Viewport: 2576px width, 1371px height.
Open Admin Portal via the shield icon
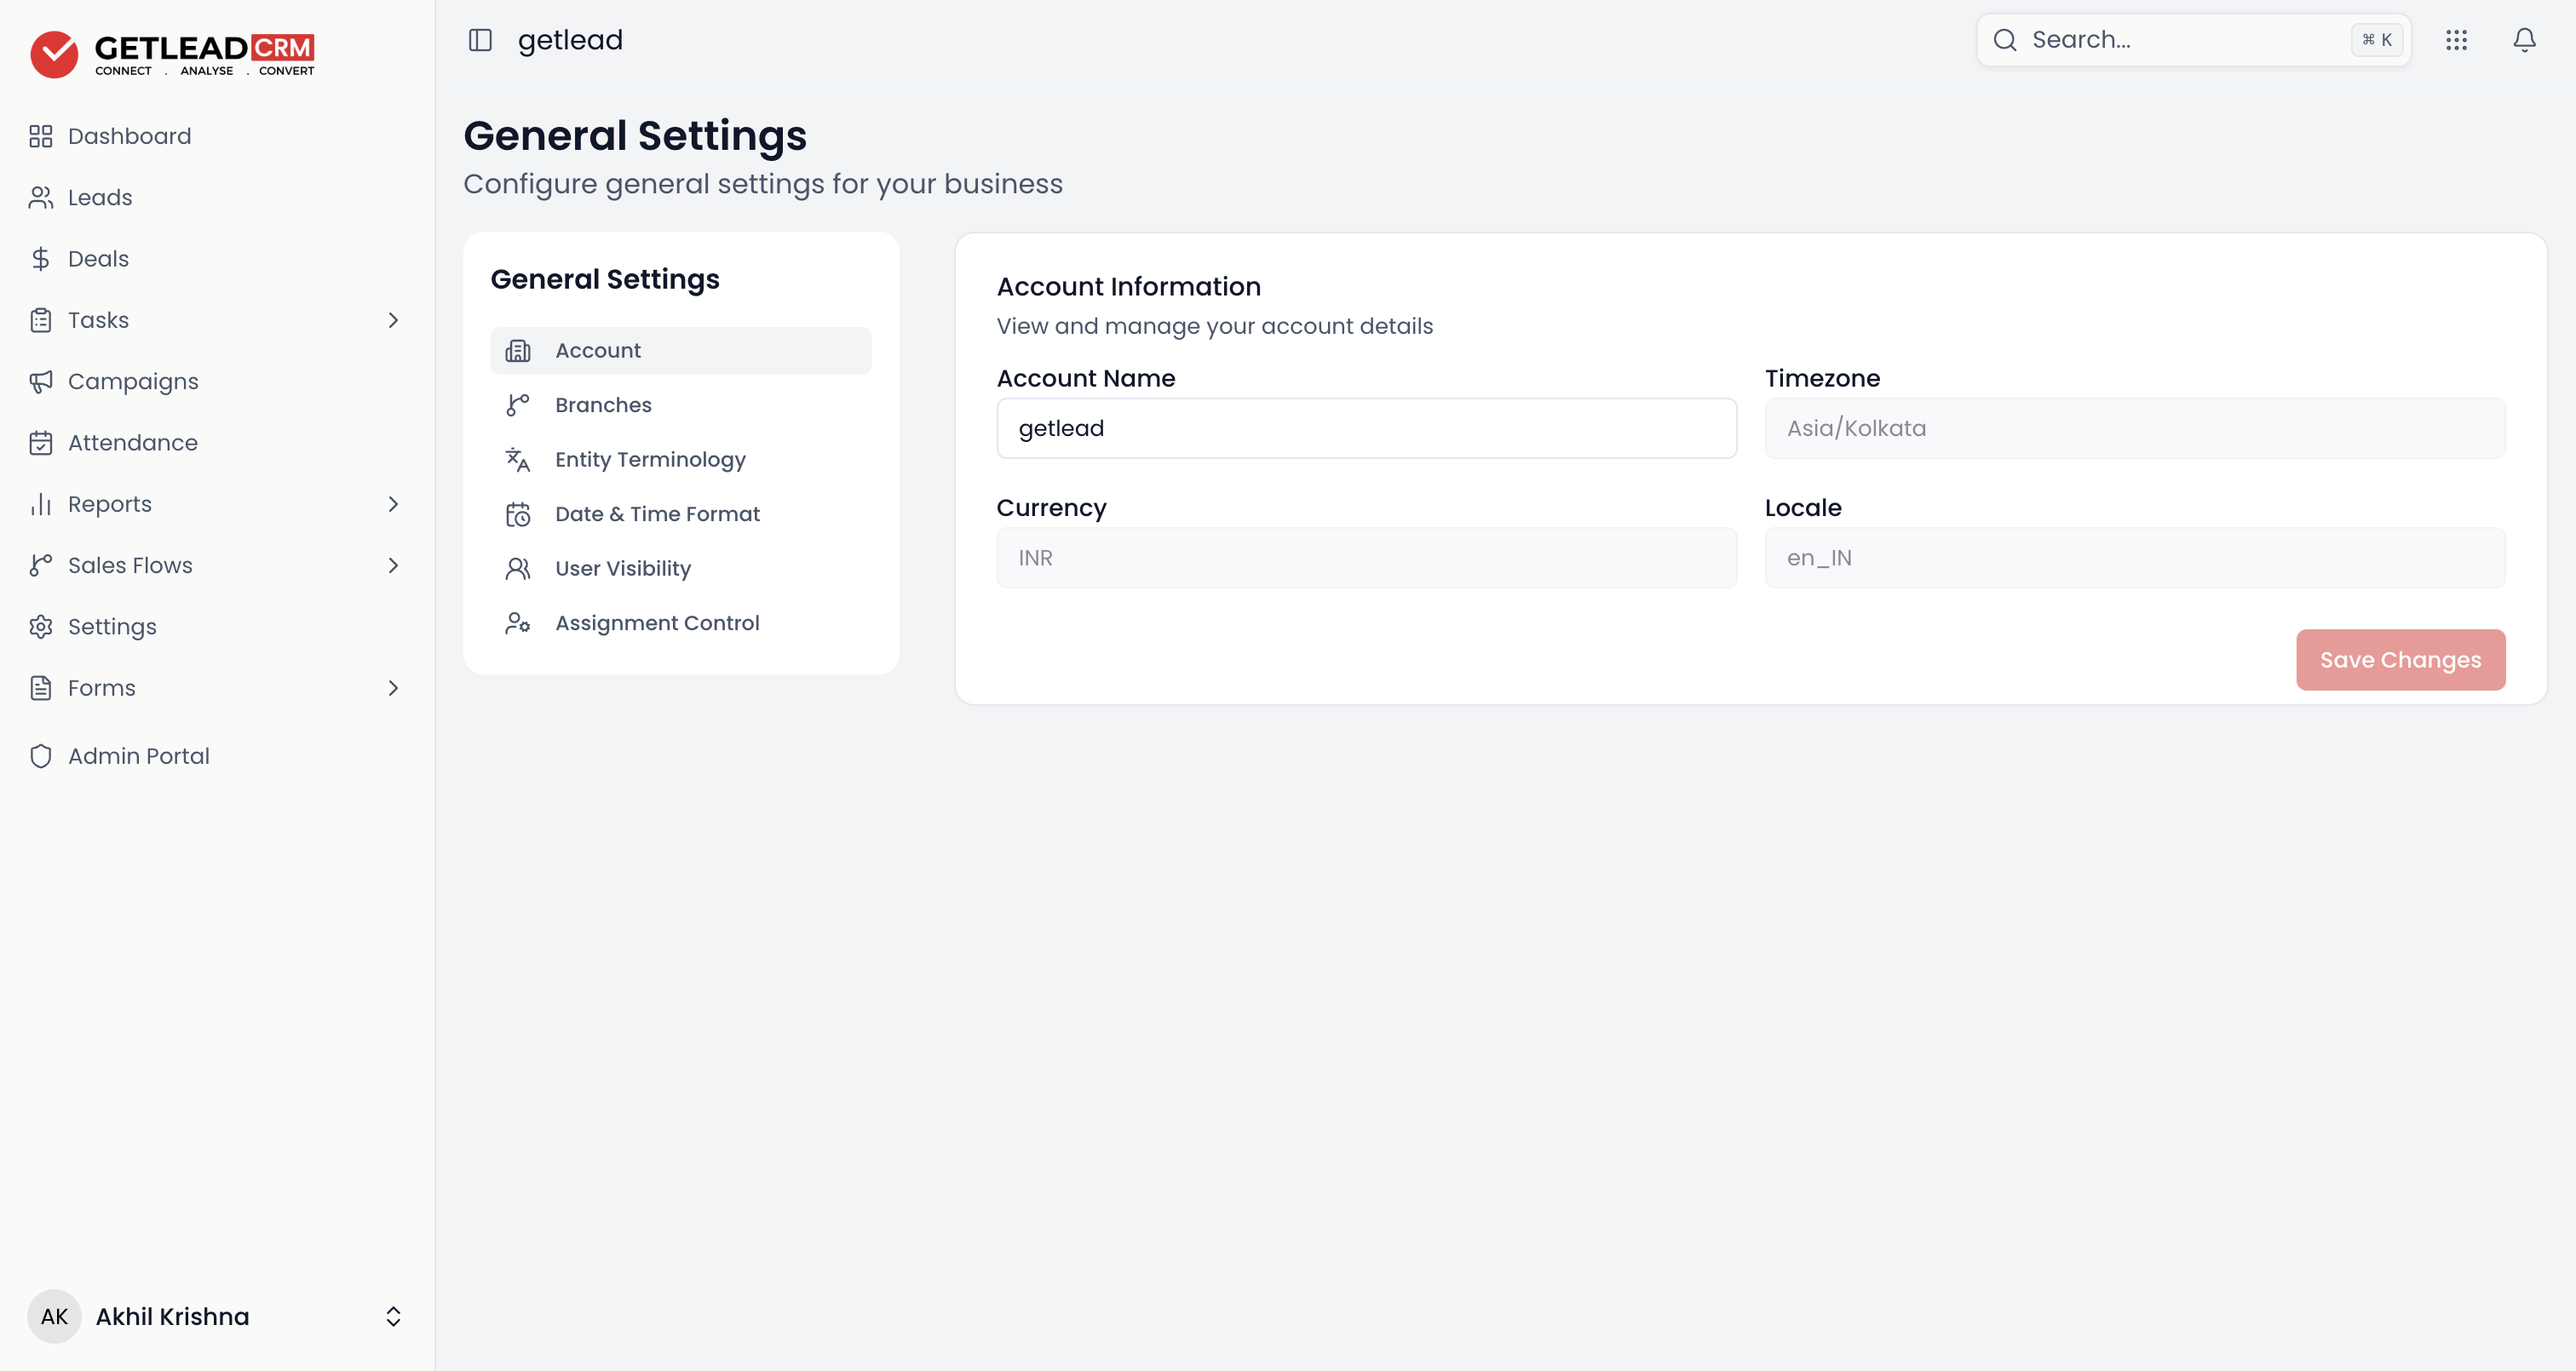point(41,756)
